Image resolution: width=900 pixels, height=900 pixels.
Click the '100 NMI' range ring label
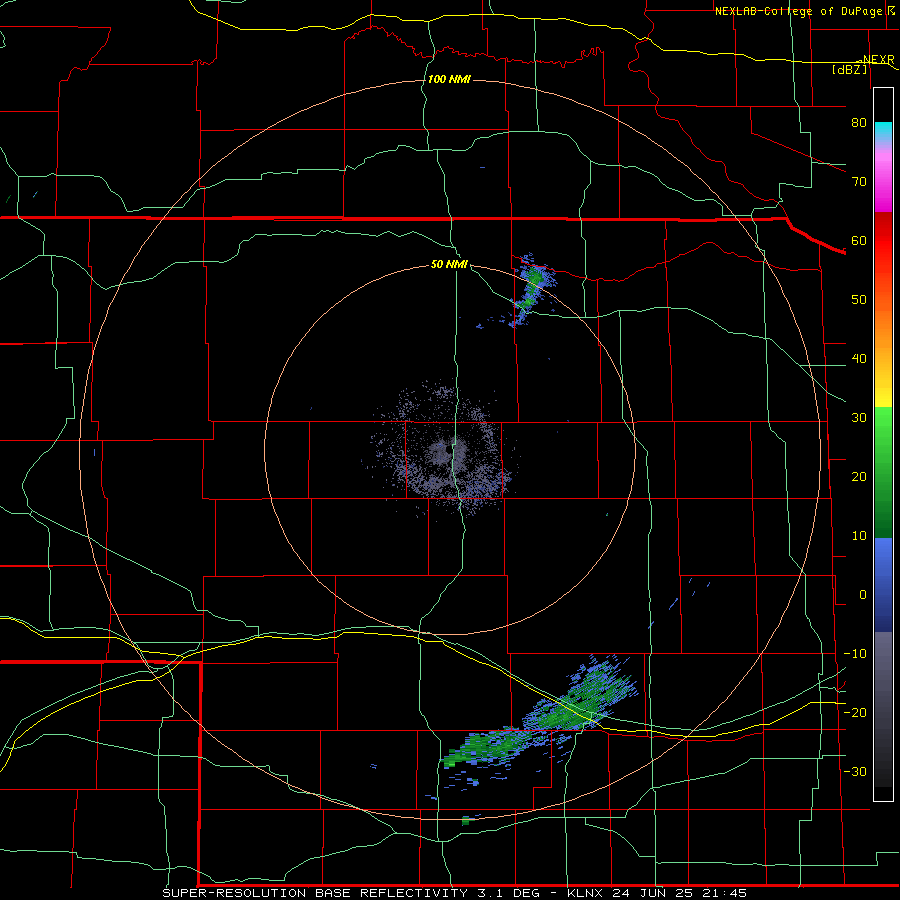pos(449,79)
